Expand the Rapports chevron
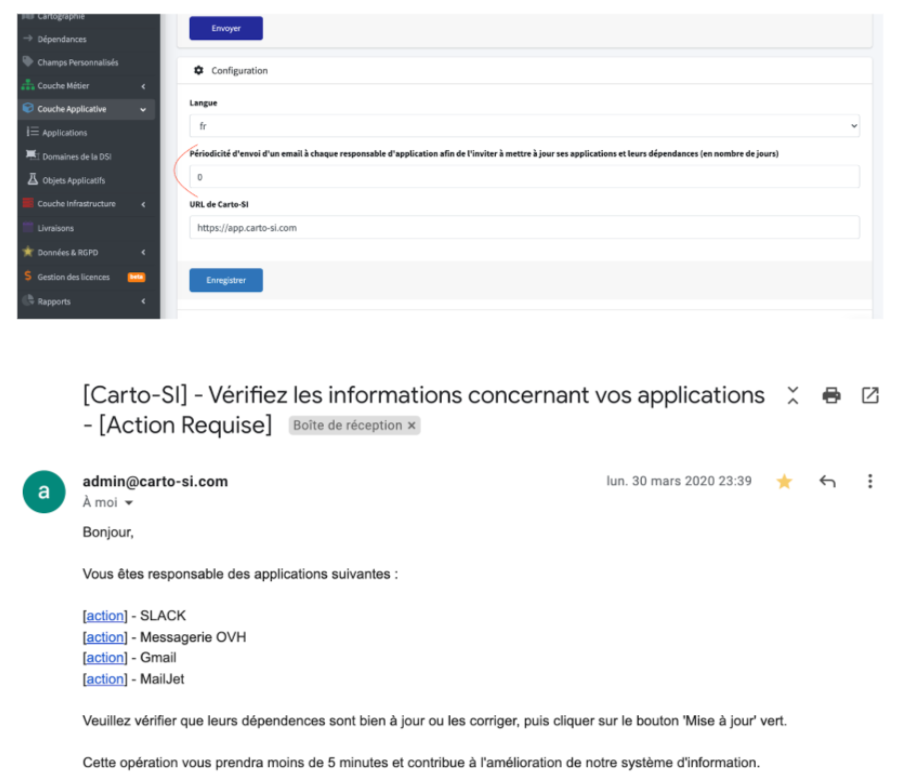The image size is (900, 773). coord(143,301)
